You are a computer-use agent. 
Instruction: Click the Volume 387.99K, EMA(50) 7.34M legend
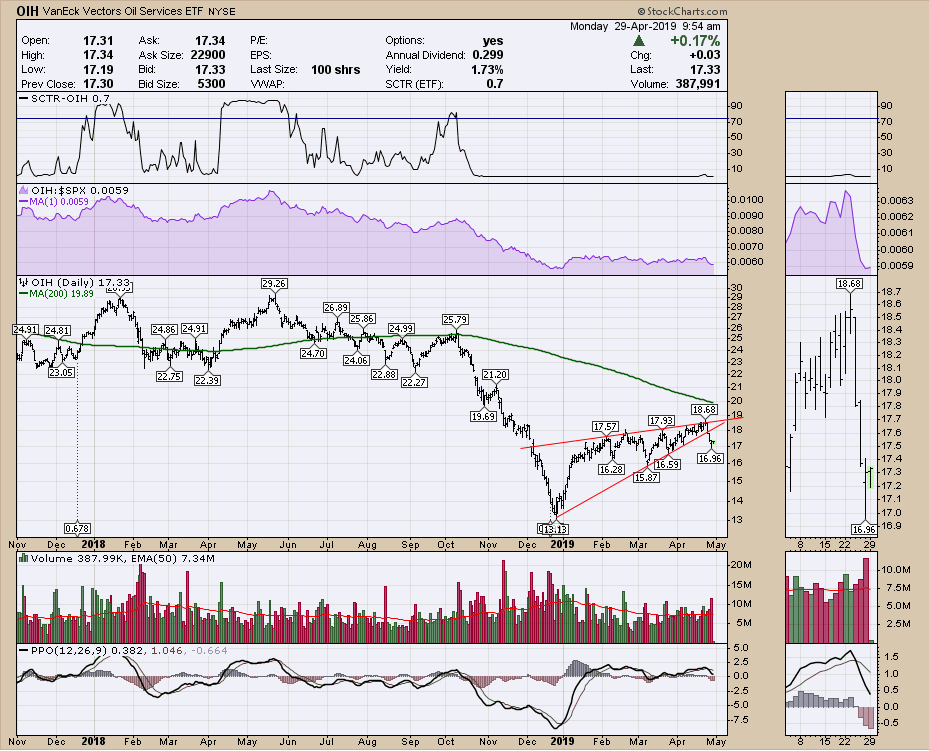123,558
